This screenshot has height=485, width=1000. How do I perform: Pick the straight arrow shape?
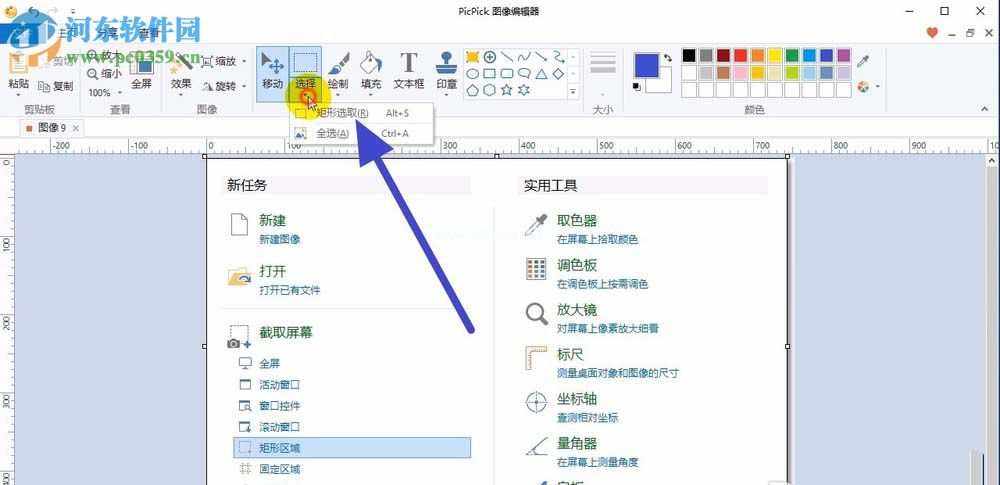pyautogui.click(x=541, y=57)
